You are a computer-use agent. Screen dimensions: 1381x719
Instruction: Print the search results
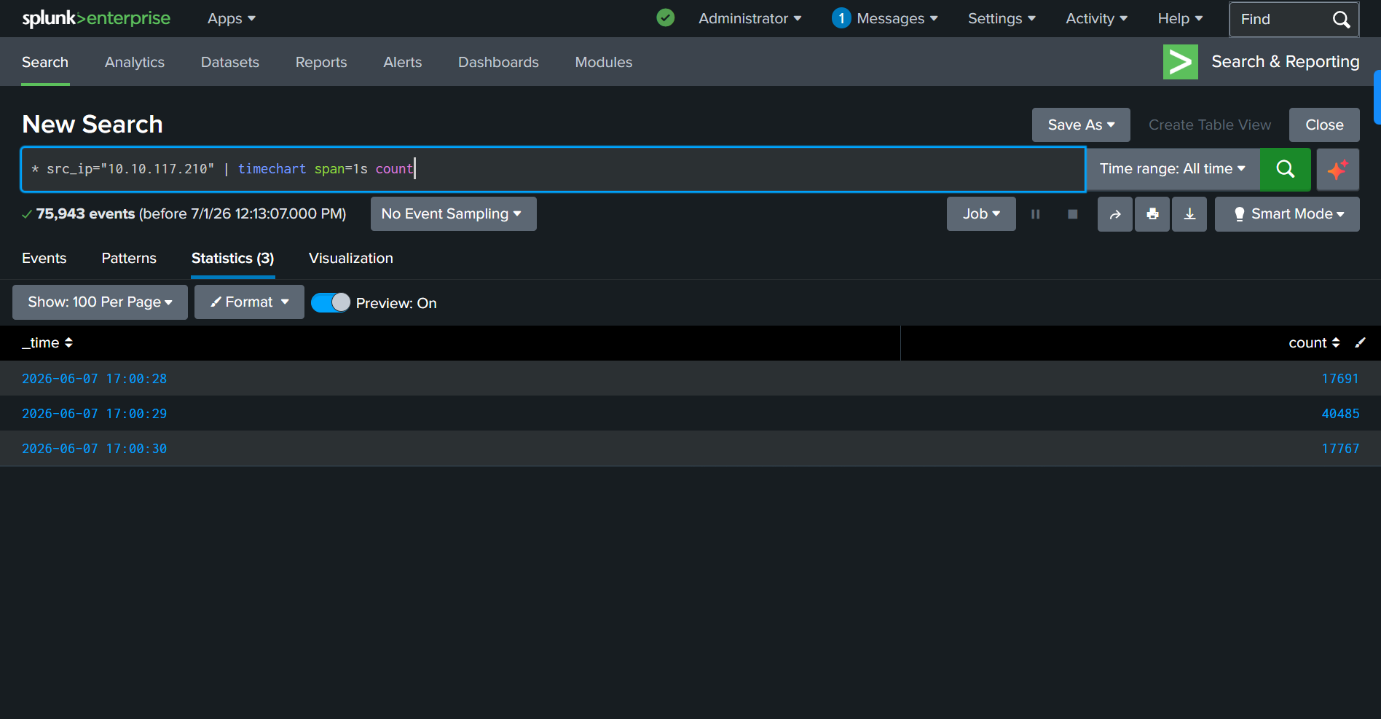[1152, 214]
